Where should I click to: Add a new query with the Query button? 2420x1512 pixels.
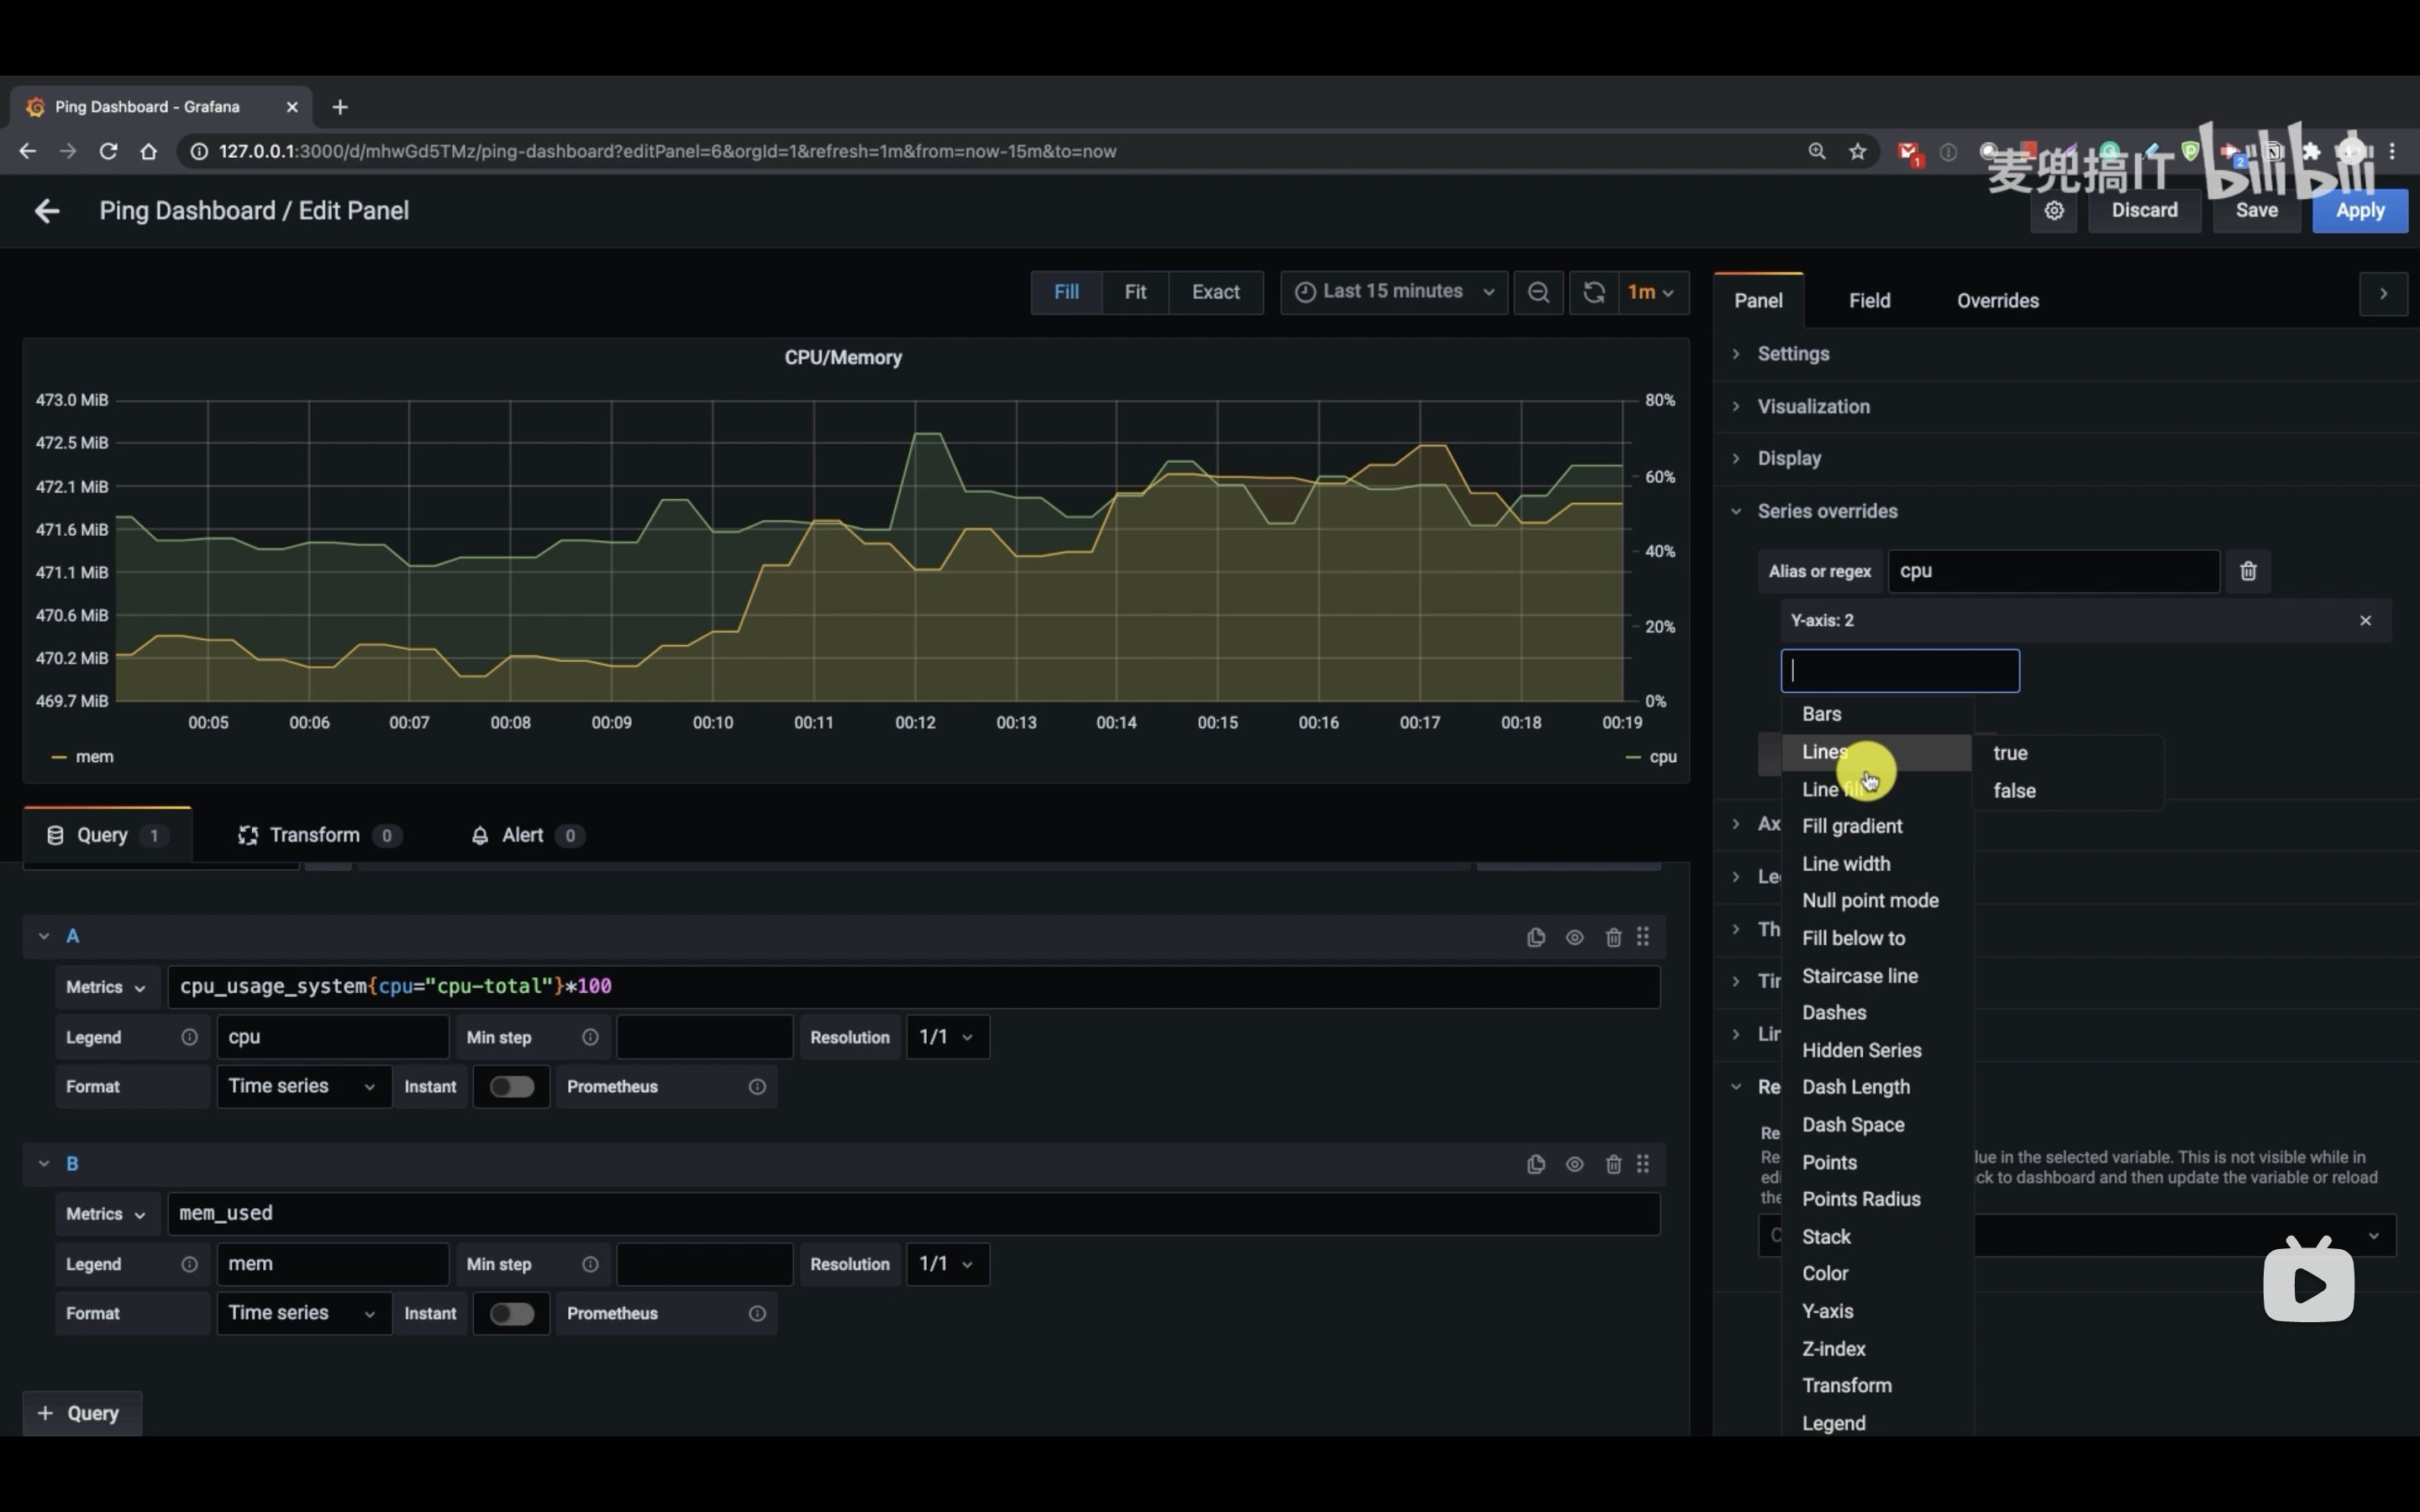(x=81, y=1413)
